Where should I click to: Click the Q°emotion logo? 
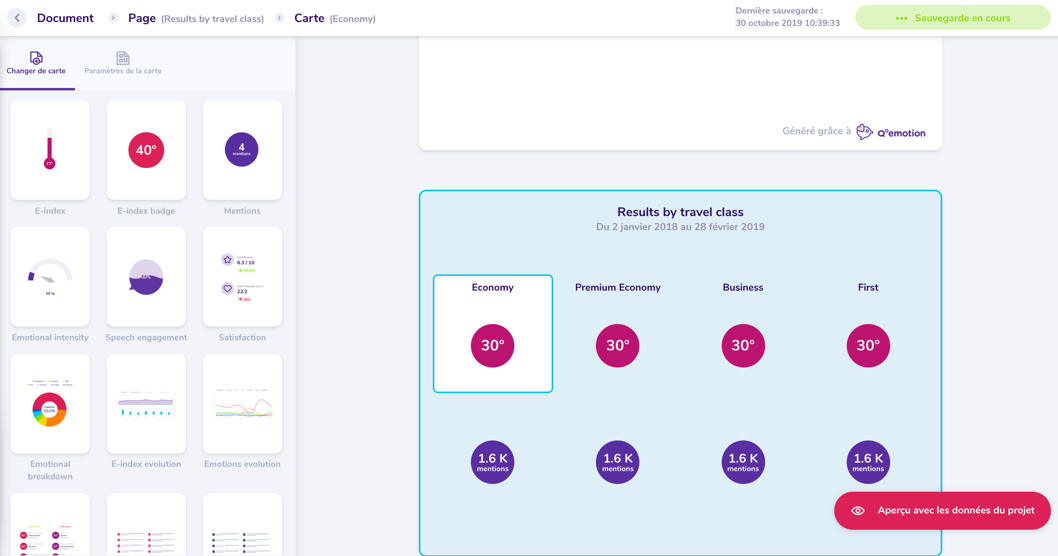891,132
